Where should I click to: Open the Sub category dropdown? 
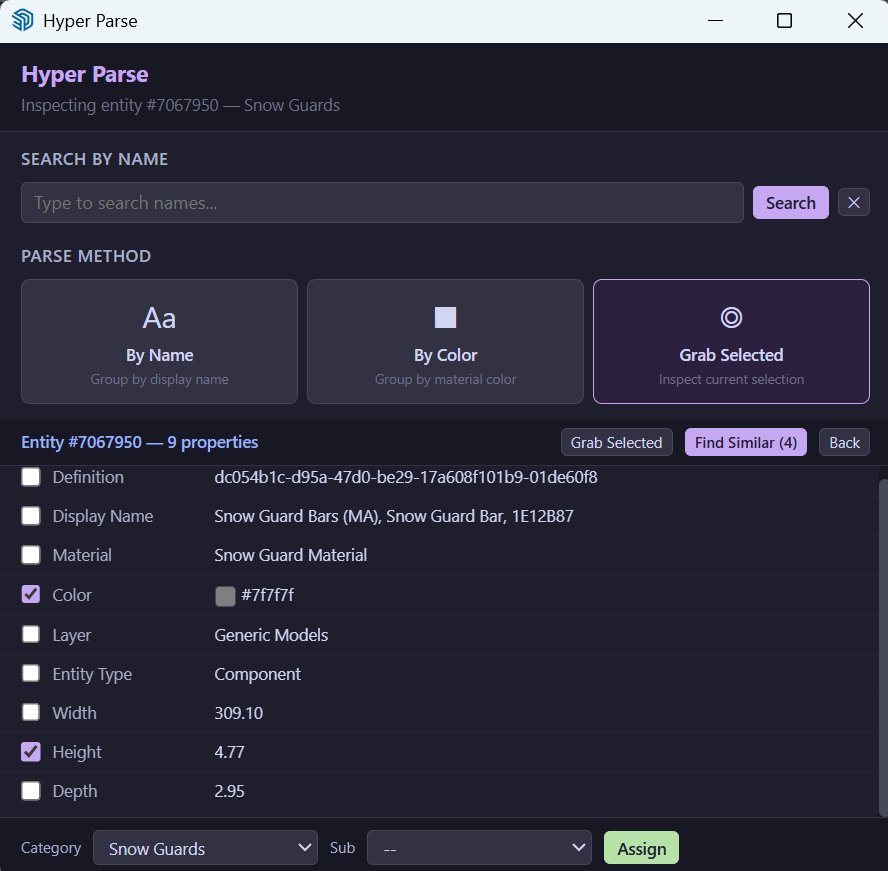478,847
